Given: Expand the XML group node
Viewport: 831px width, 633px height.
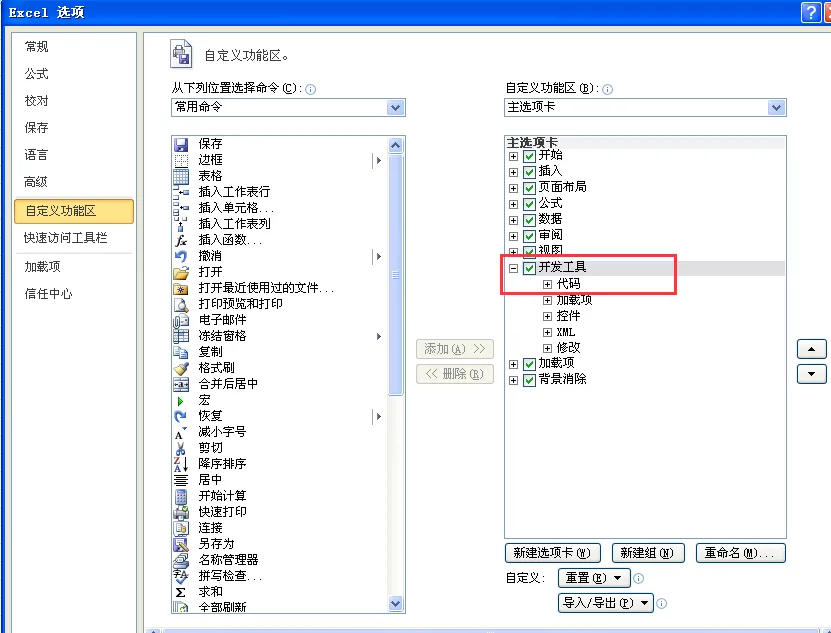Looking at the screenshot, I should pos(547,332).
